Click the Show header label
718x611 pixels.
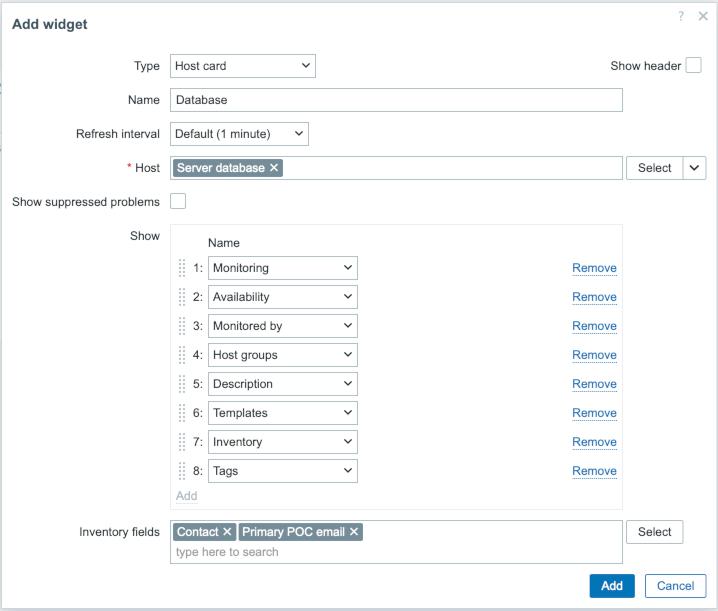646,66
